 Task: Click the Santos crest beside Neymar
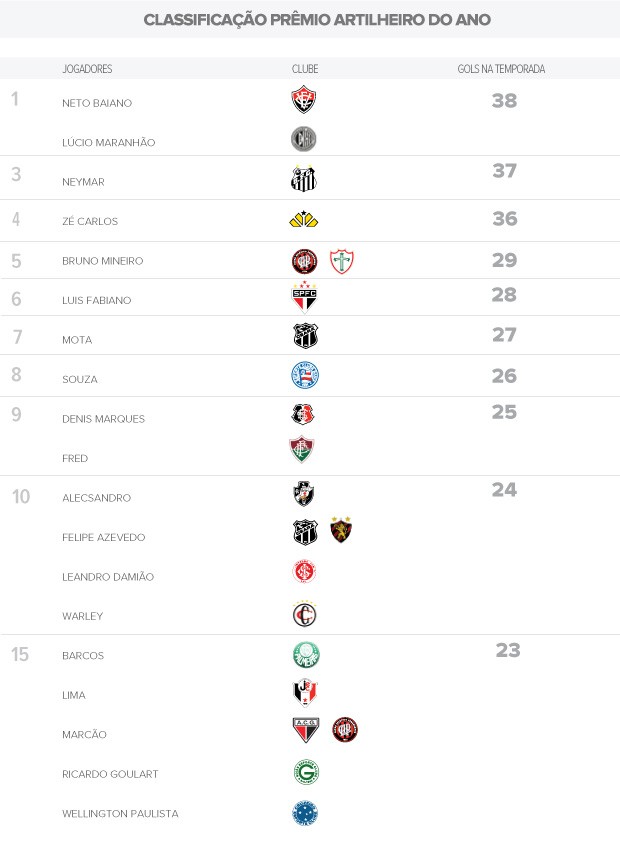pos(304,179)
